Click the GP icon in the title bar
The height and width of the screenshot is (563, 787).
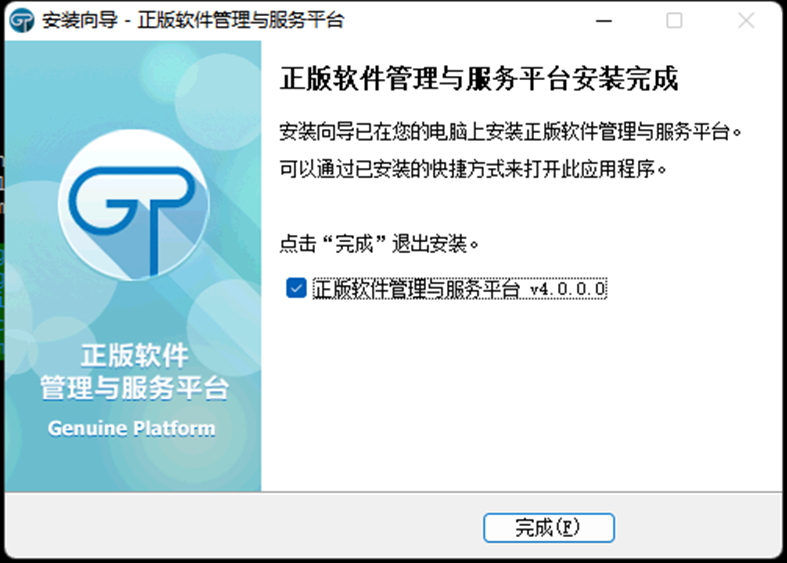(x=22, y=21)
